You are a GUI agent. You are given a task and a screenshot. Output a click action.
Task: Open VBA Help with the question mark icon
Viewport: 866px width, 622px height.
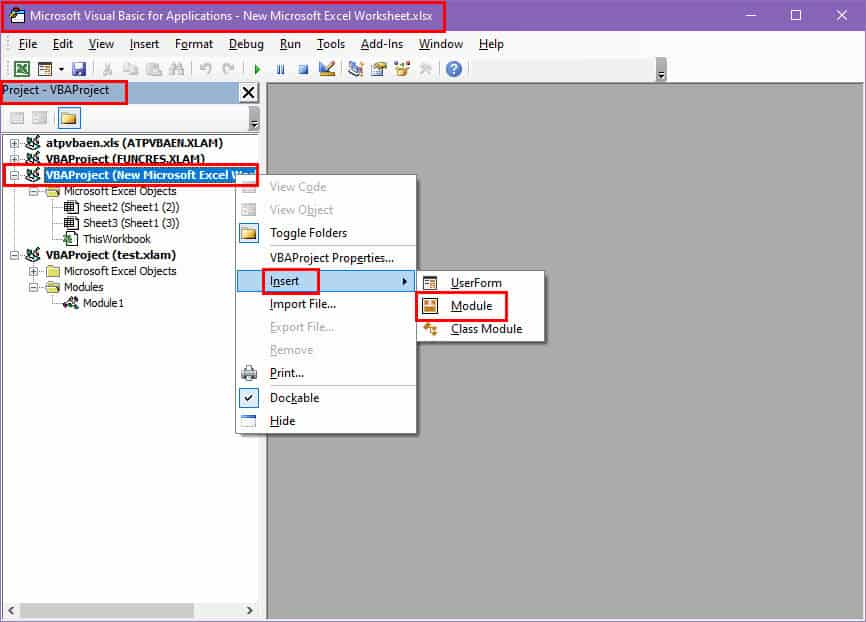tap(454, 69)
